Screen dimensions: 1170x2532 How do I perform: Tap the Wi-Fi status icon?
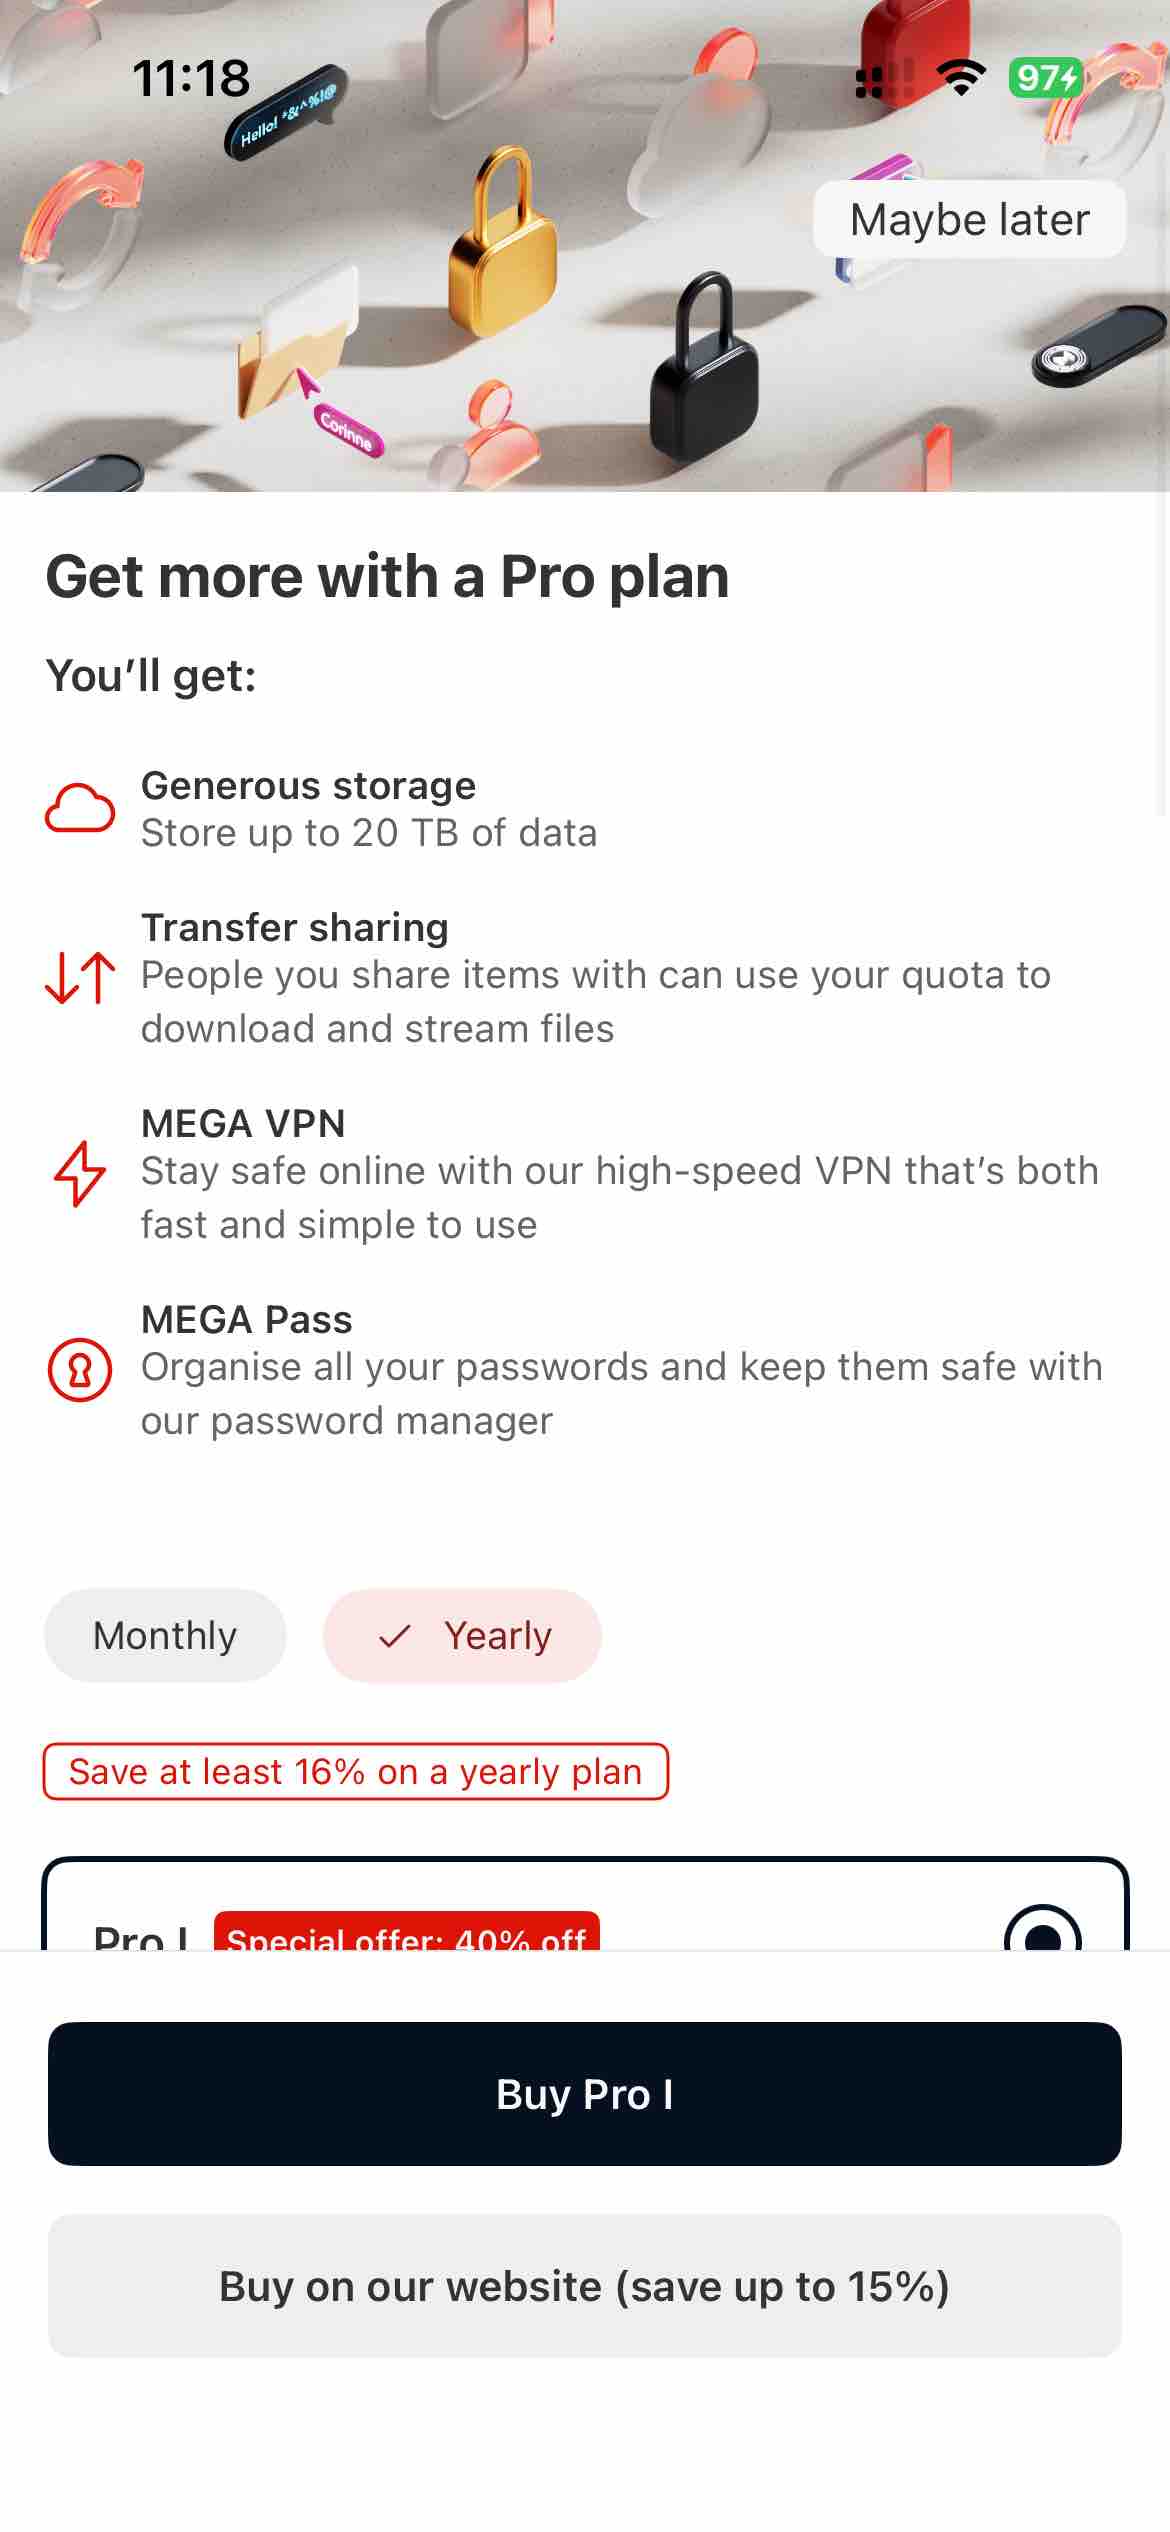(960, 78)
